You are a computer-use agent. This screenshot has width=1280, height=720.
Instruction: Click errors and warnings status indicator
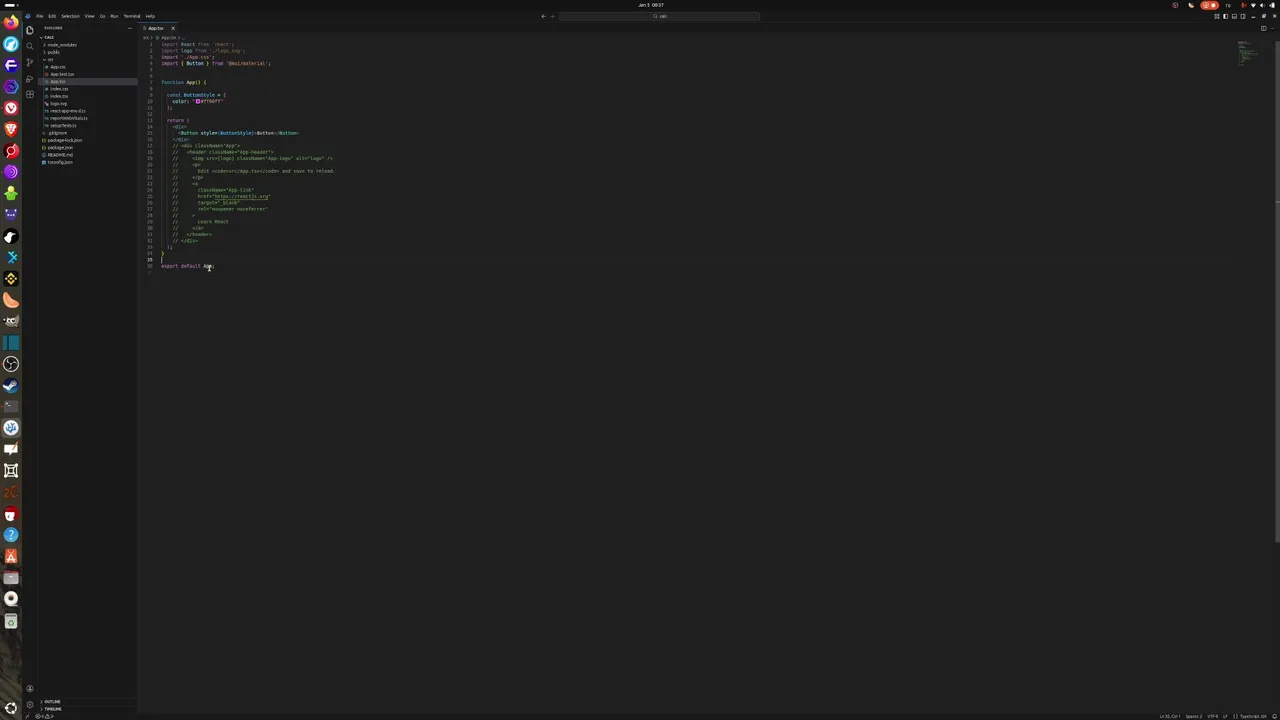pos(44,716)
